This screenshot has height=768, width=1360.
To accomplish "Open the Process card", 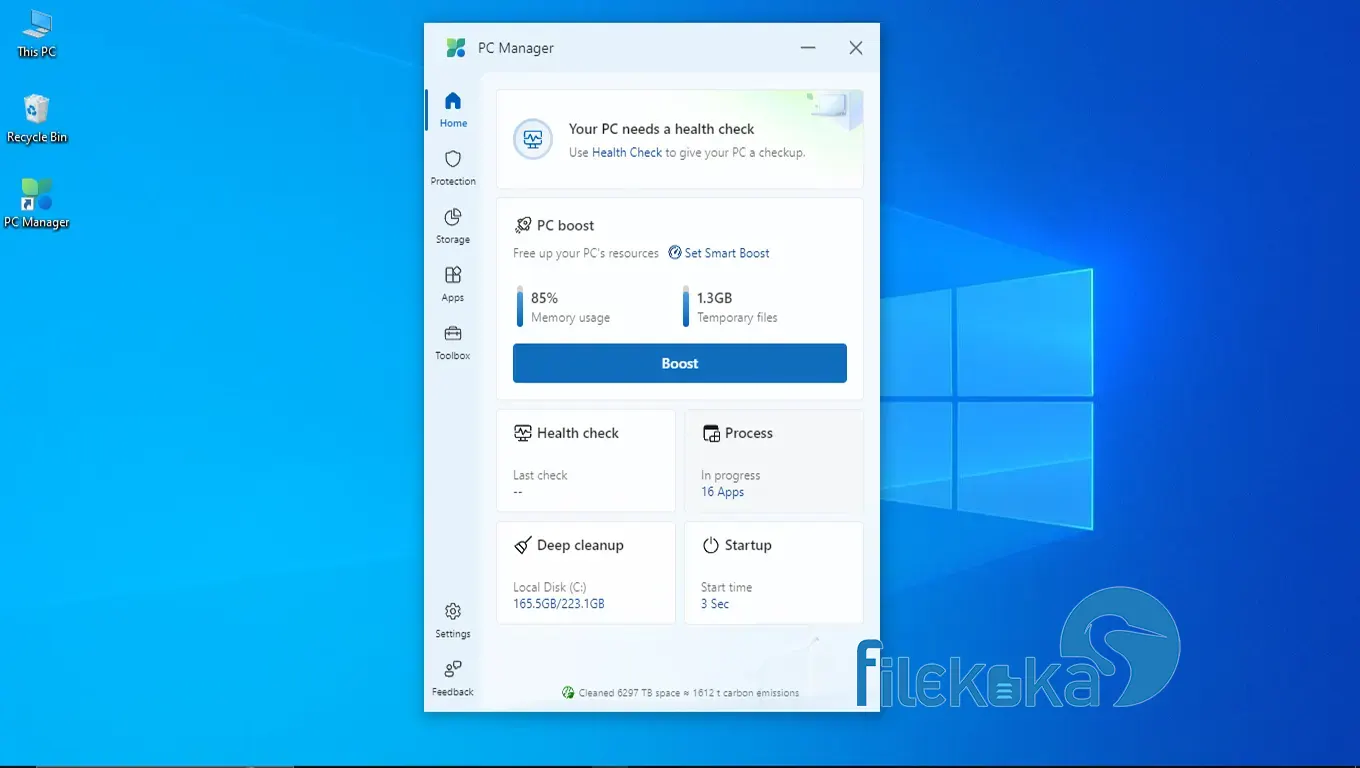I will pyautogui.click(x=774, y=461).
